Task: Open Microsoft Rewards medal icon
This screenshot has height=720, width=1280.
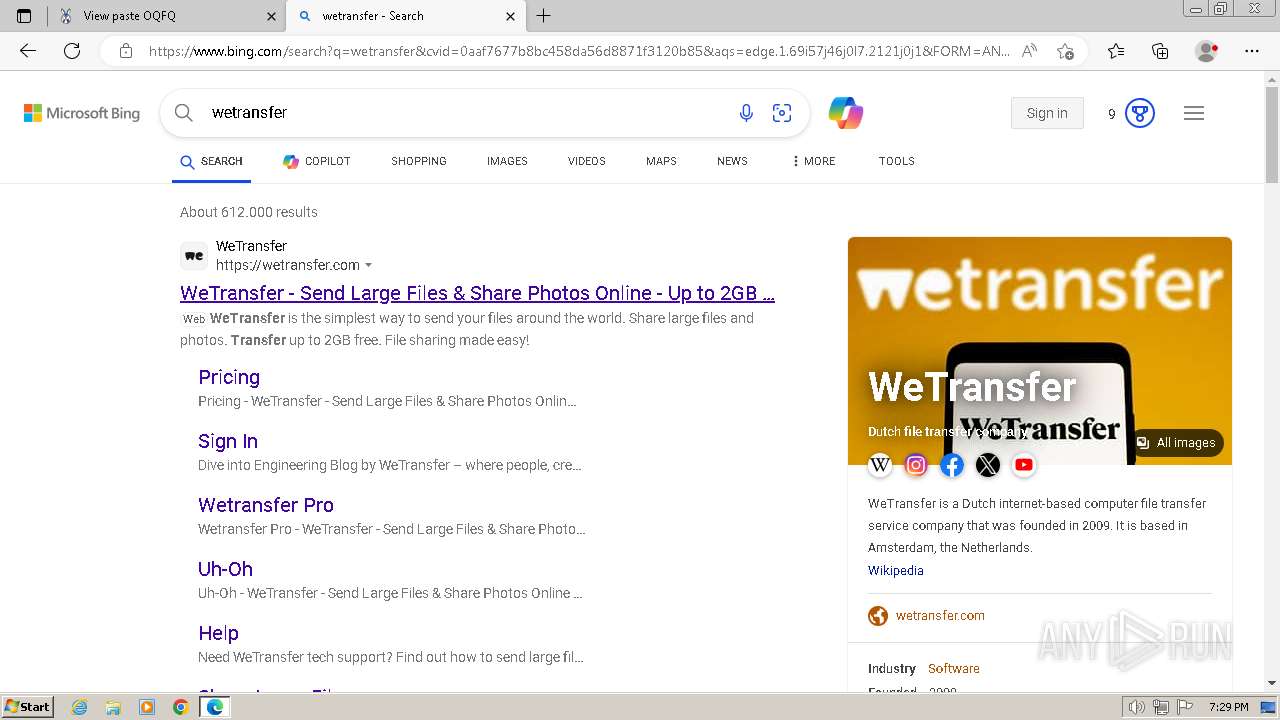Action: (1140, 113)
